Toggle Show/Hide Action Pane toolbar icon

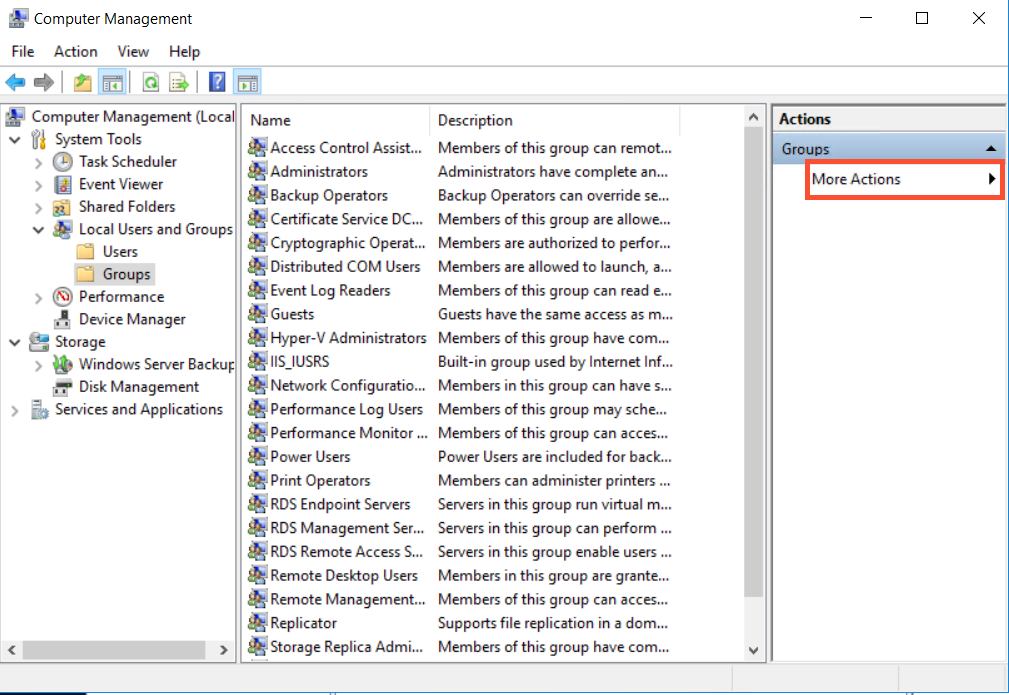247,82
